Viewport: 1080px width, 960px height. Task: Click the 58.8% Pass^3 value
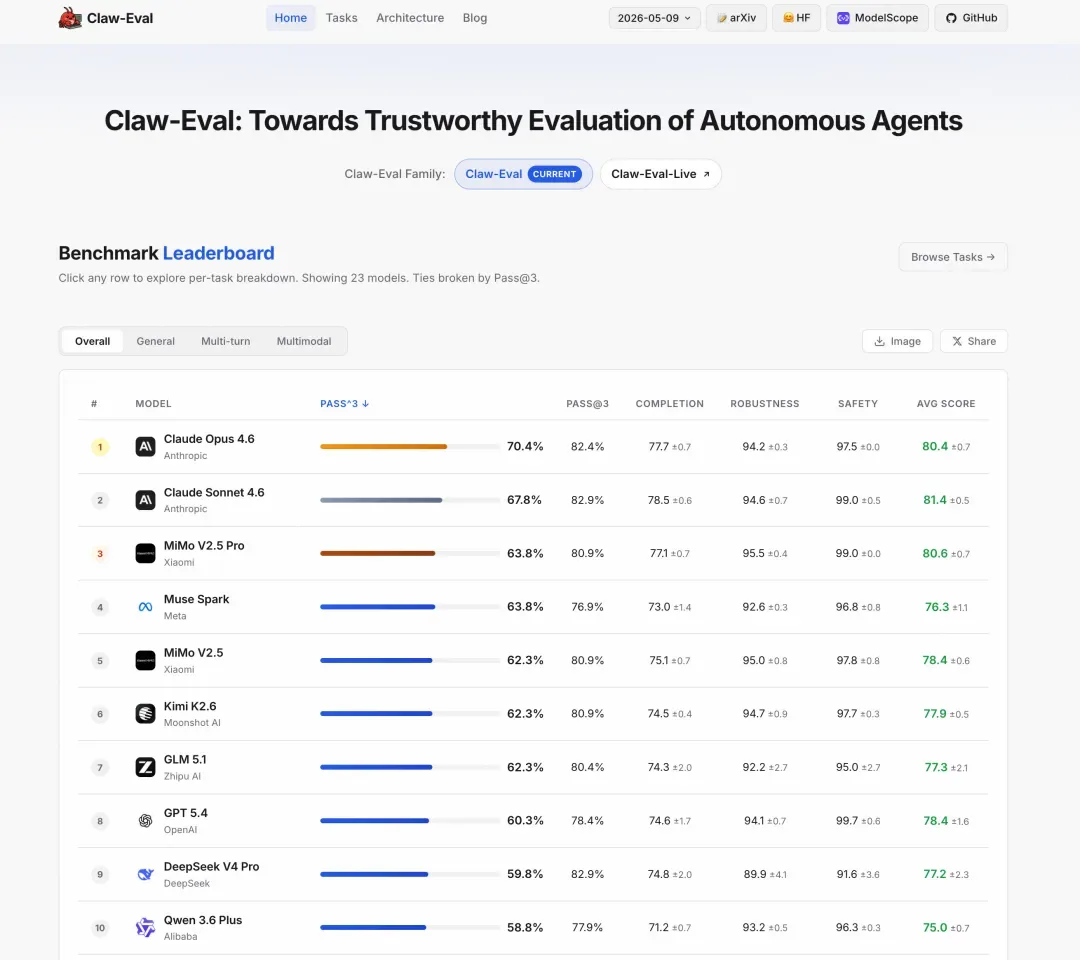[x=525, y=928]
